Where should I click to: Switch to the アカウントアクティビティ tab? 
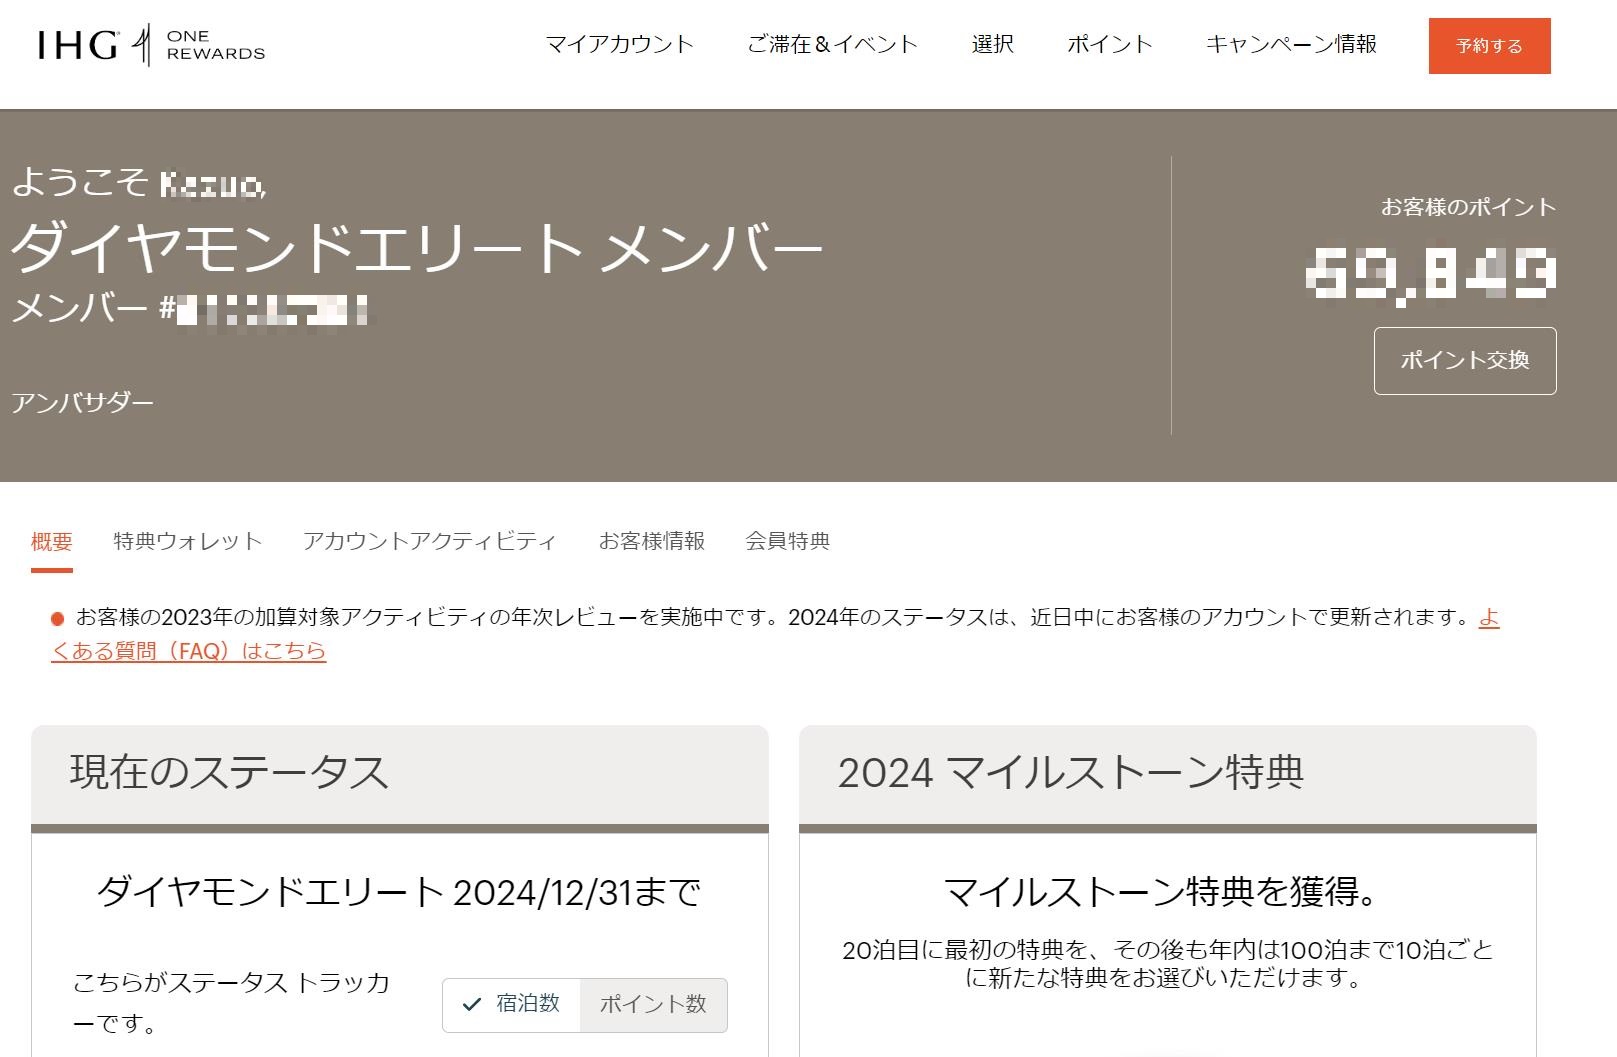430,542
